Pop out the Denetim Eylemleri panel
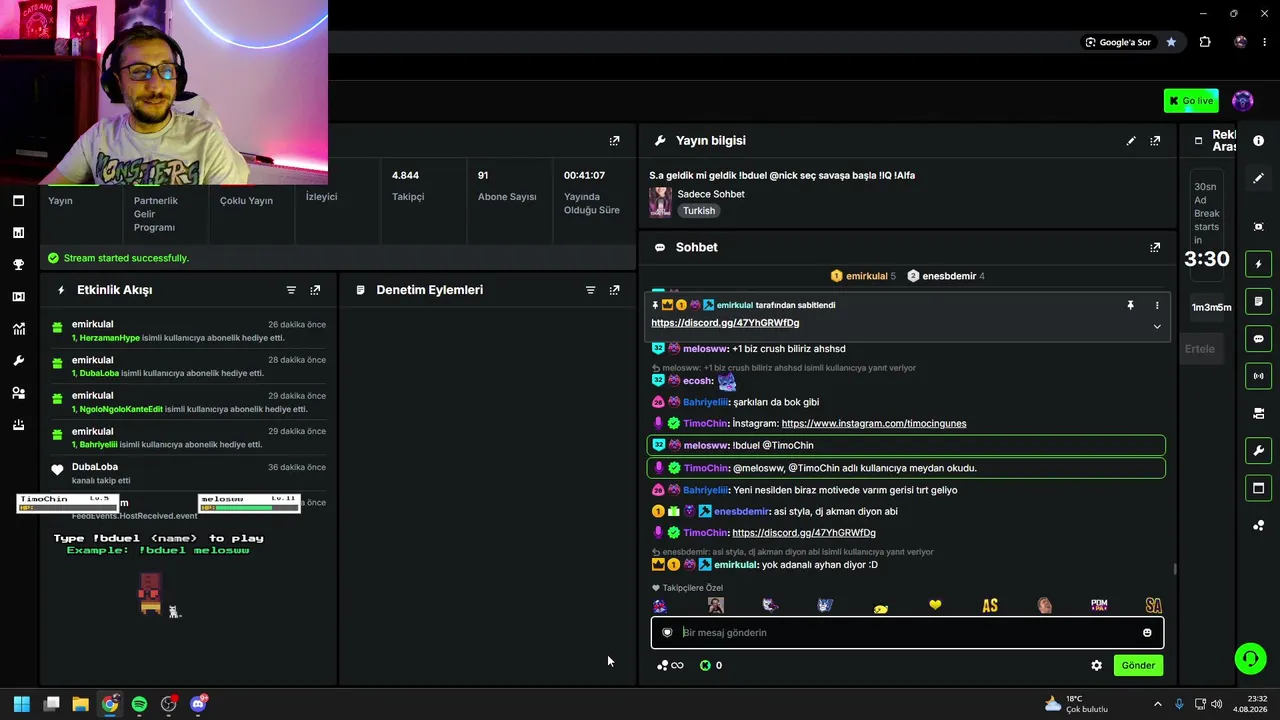Screen dimensions: 1280x720 click(614, 290)
